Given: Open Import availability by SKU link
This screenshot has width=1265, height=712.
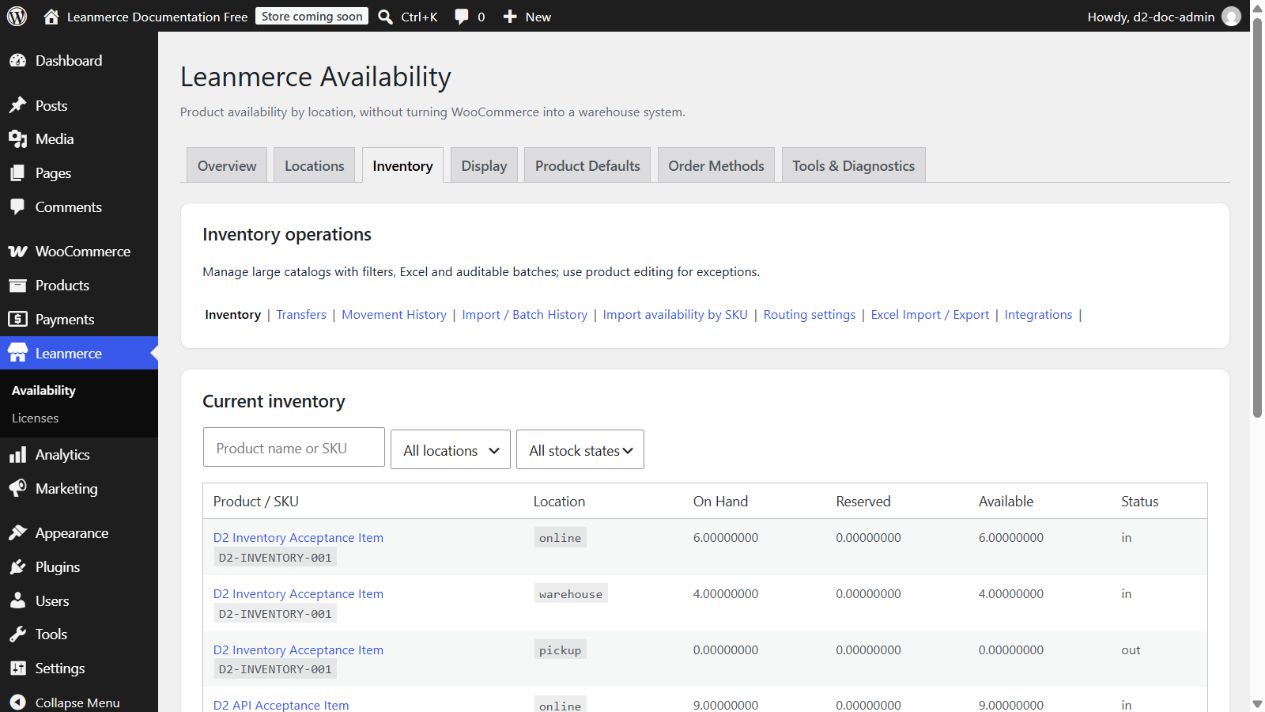Looking at the screenshot, I should pyautogui.click(x=675, y=314).
